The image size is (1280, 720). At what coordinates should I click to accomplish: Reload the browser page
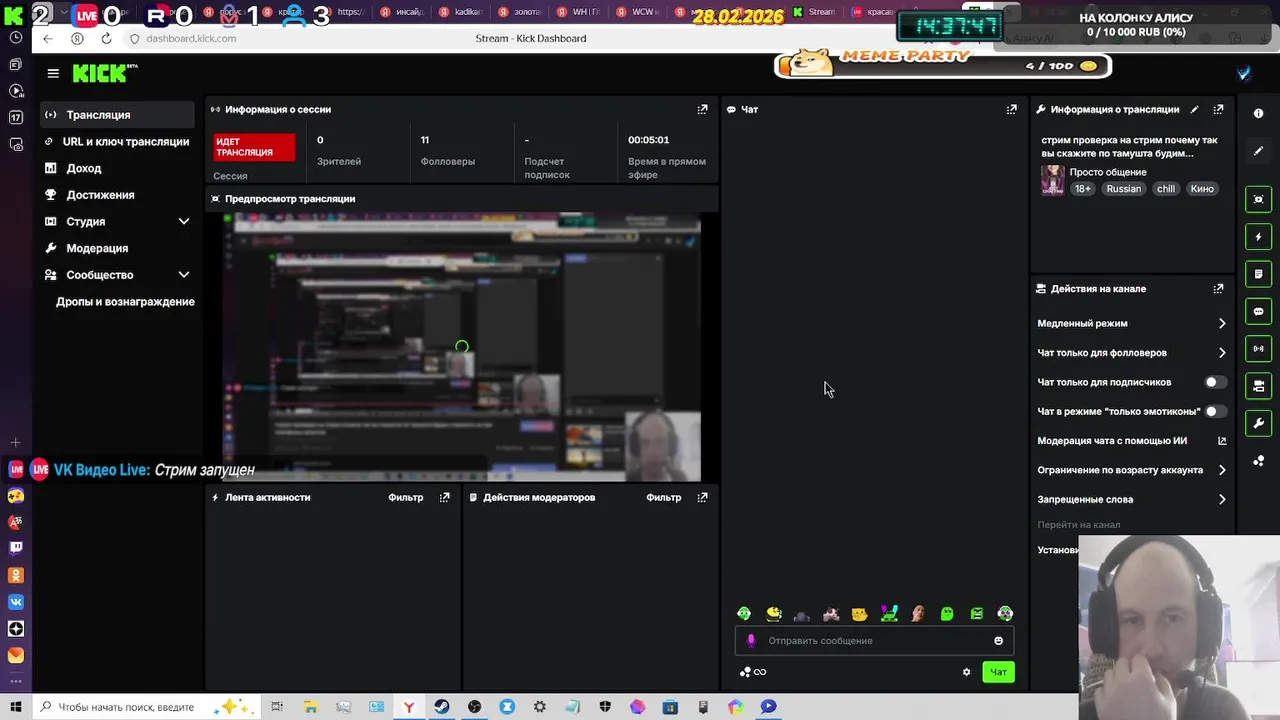tap(106, 38)
